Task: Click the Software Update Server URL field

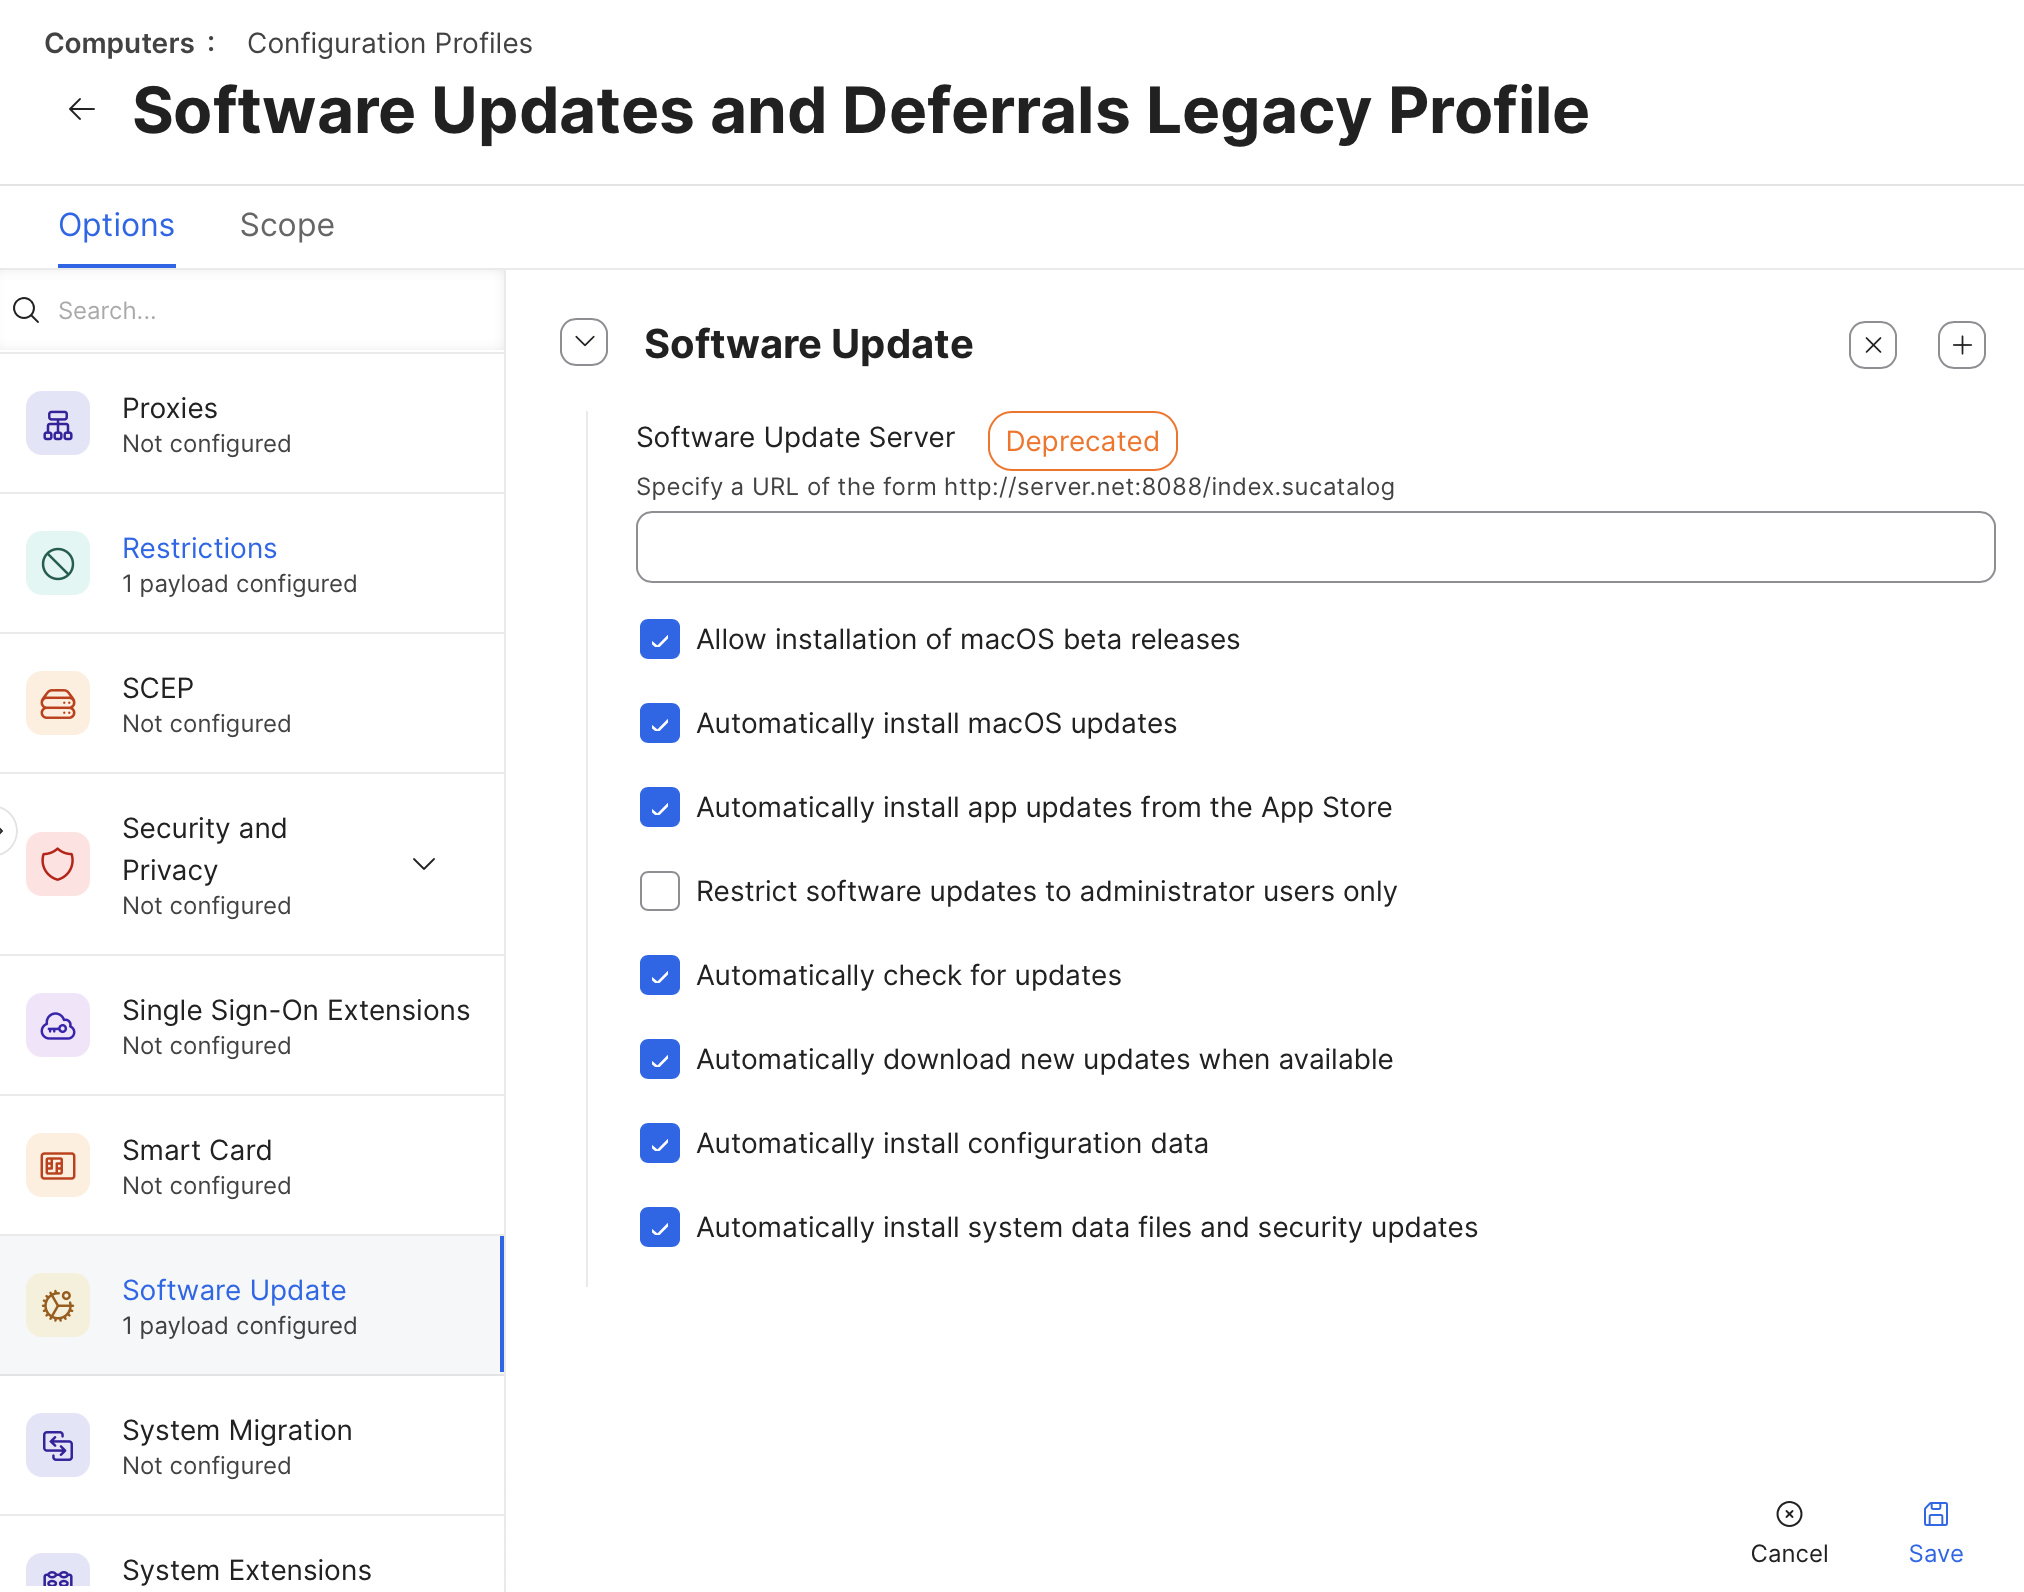Action: [x=1315, y=547]
